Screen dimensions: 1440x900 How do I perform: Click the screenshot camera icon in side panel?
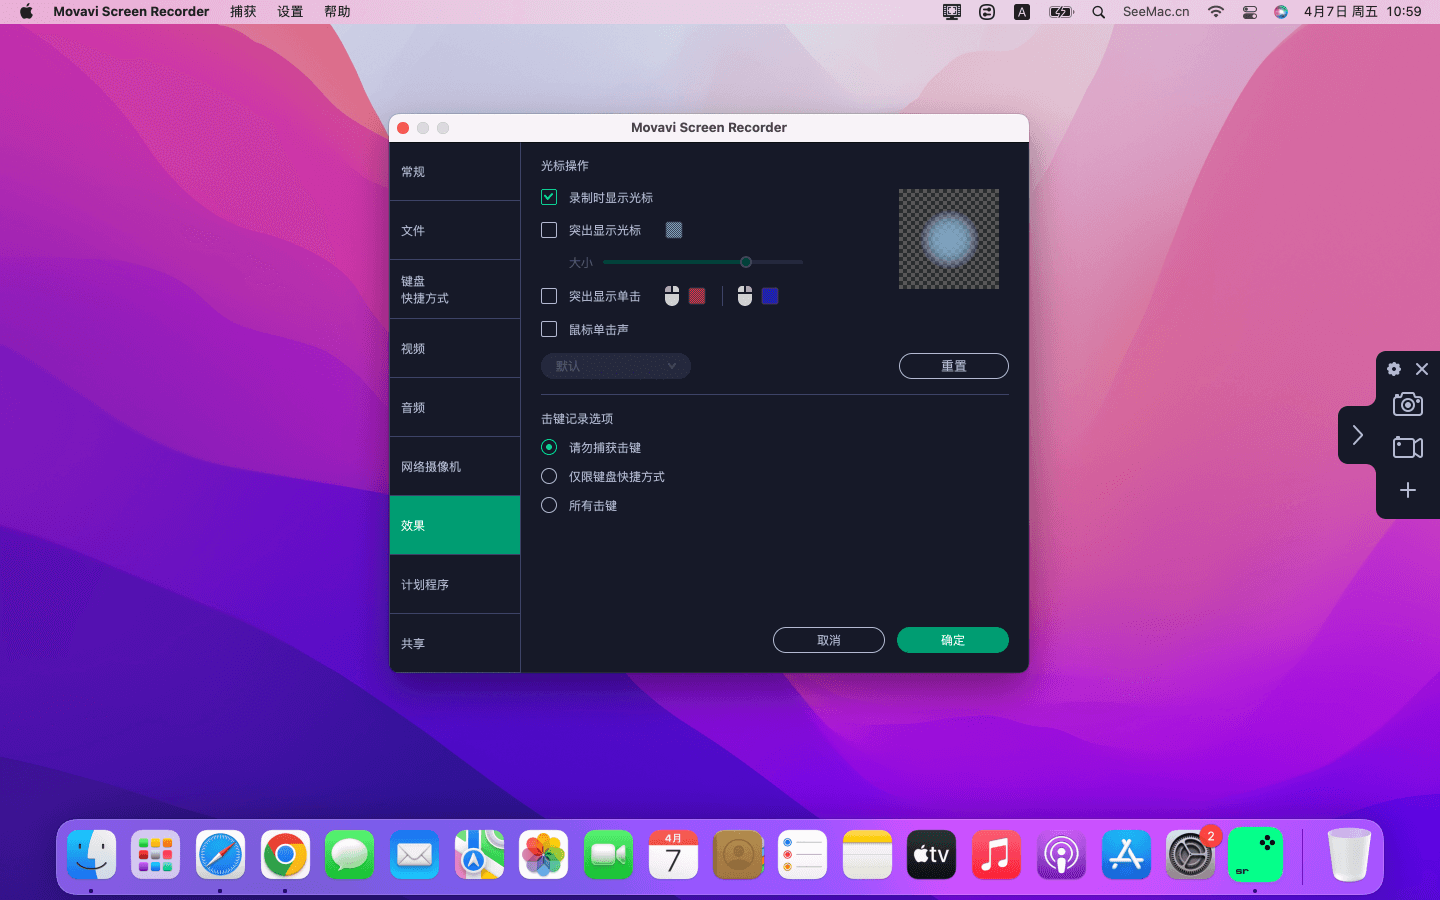(x=1407, y=404)
